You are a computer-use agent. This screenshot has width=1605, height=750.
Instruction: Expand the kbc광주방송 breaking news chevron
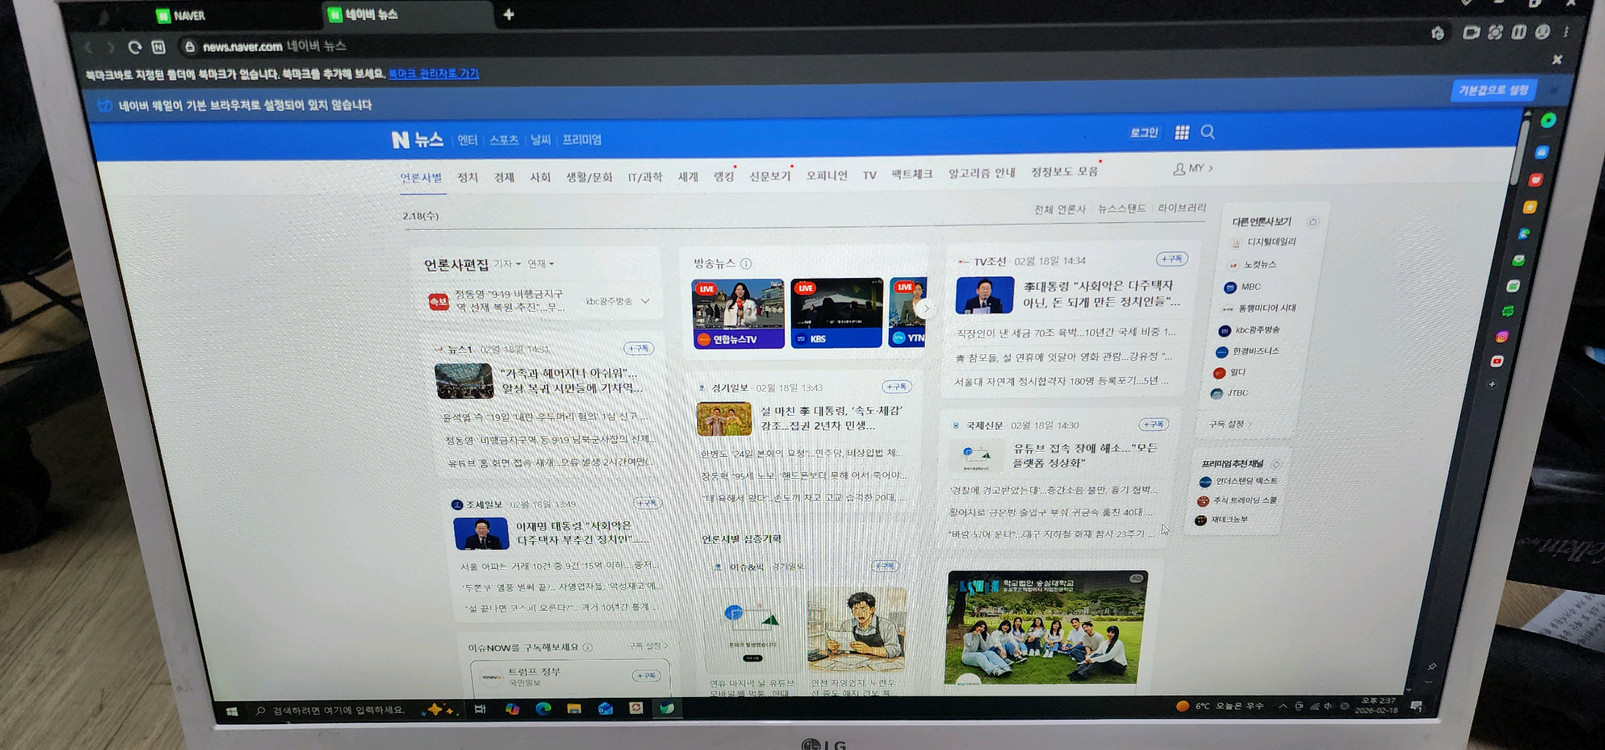point(645,301)
